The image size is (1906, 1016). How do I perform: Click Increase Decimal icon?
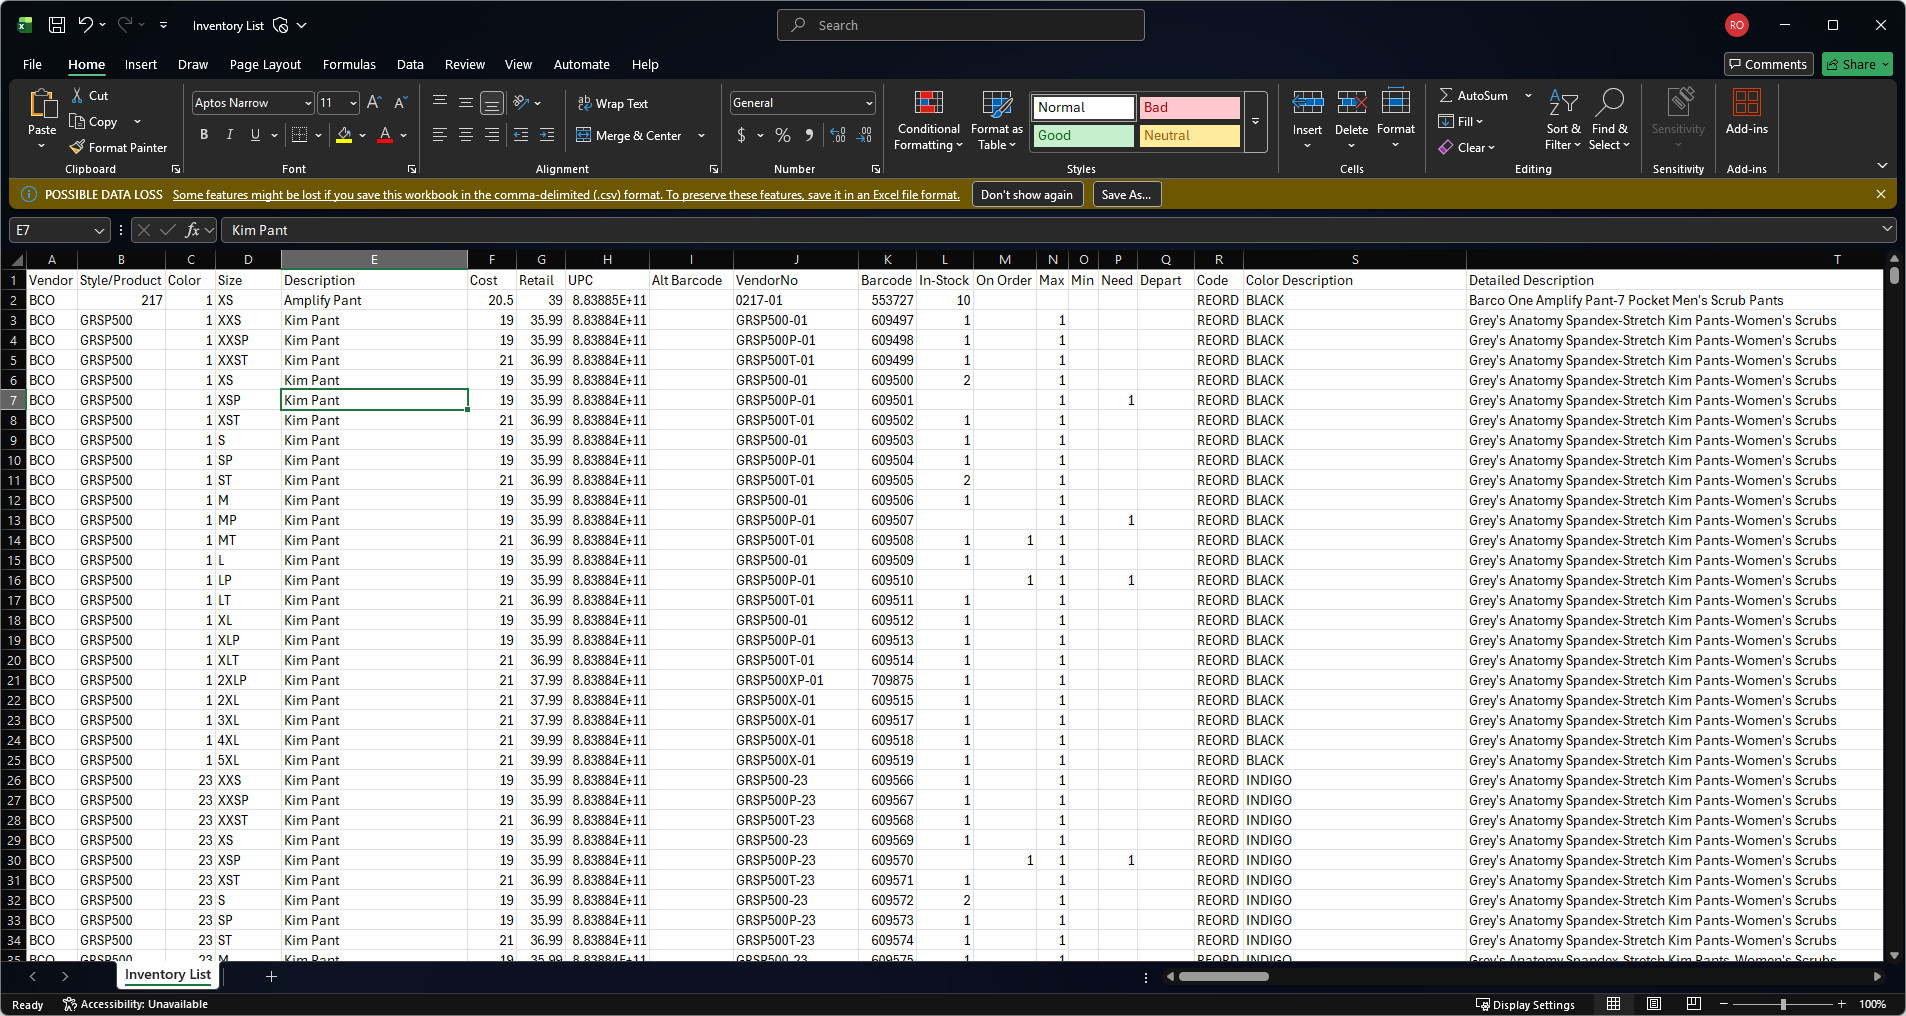(838, 135)
